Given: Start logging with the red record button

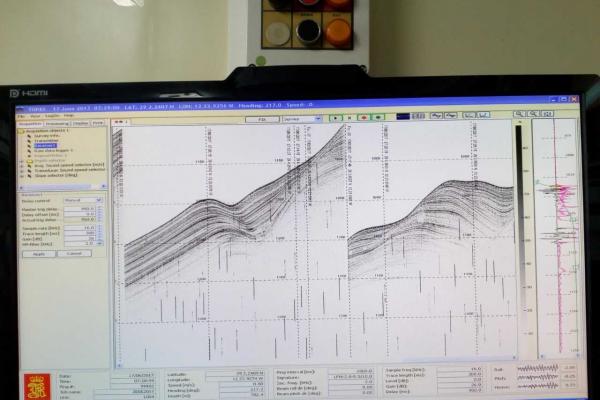Looking at the screenshot, I should (x=364, y=118).
